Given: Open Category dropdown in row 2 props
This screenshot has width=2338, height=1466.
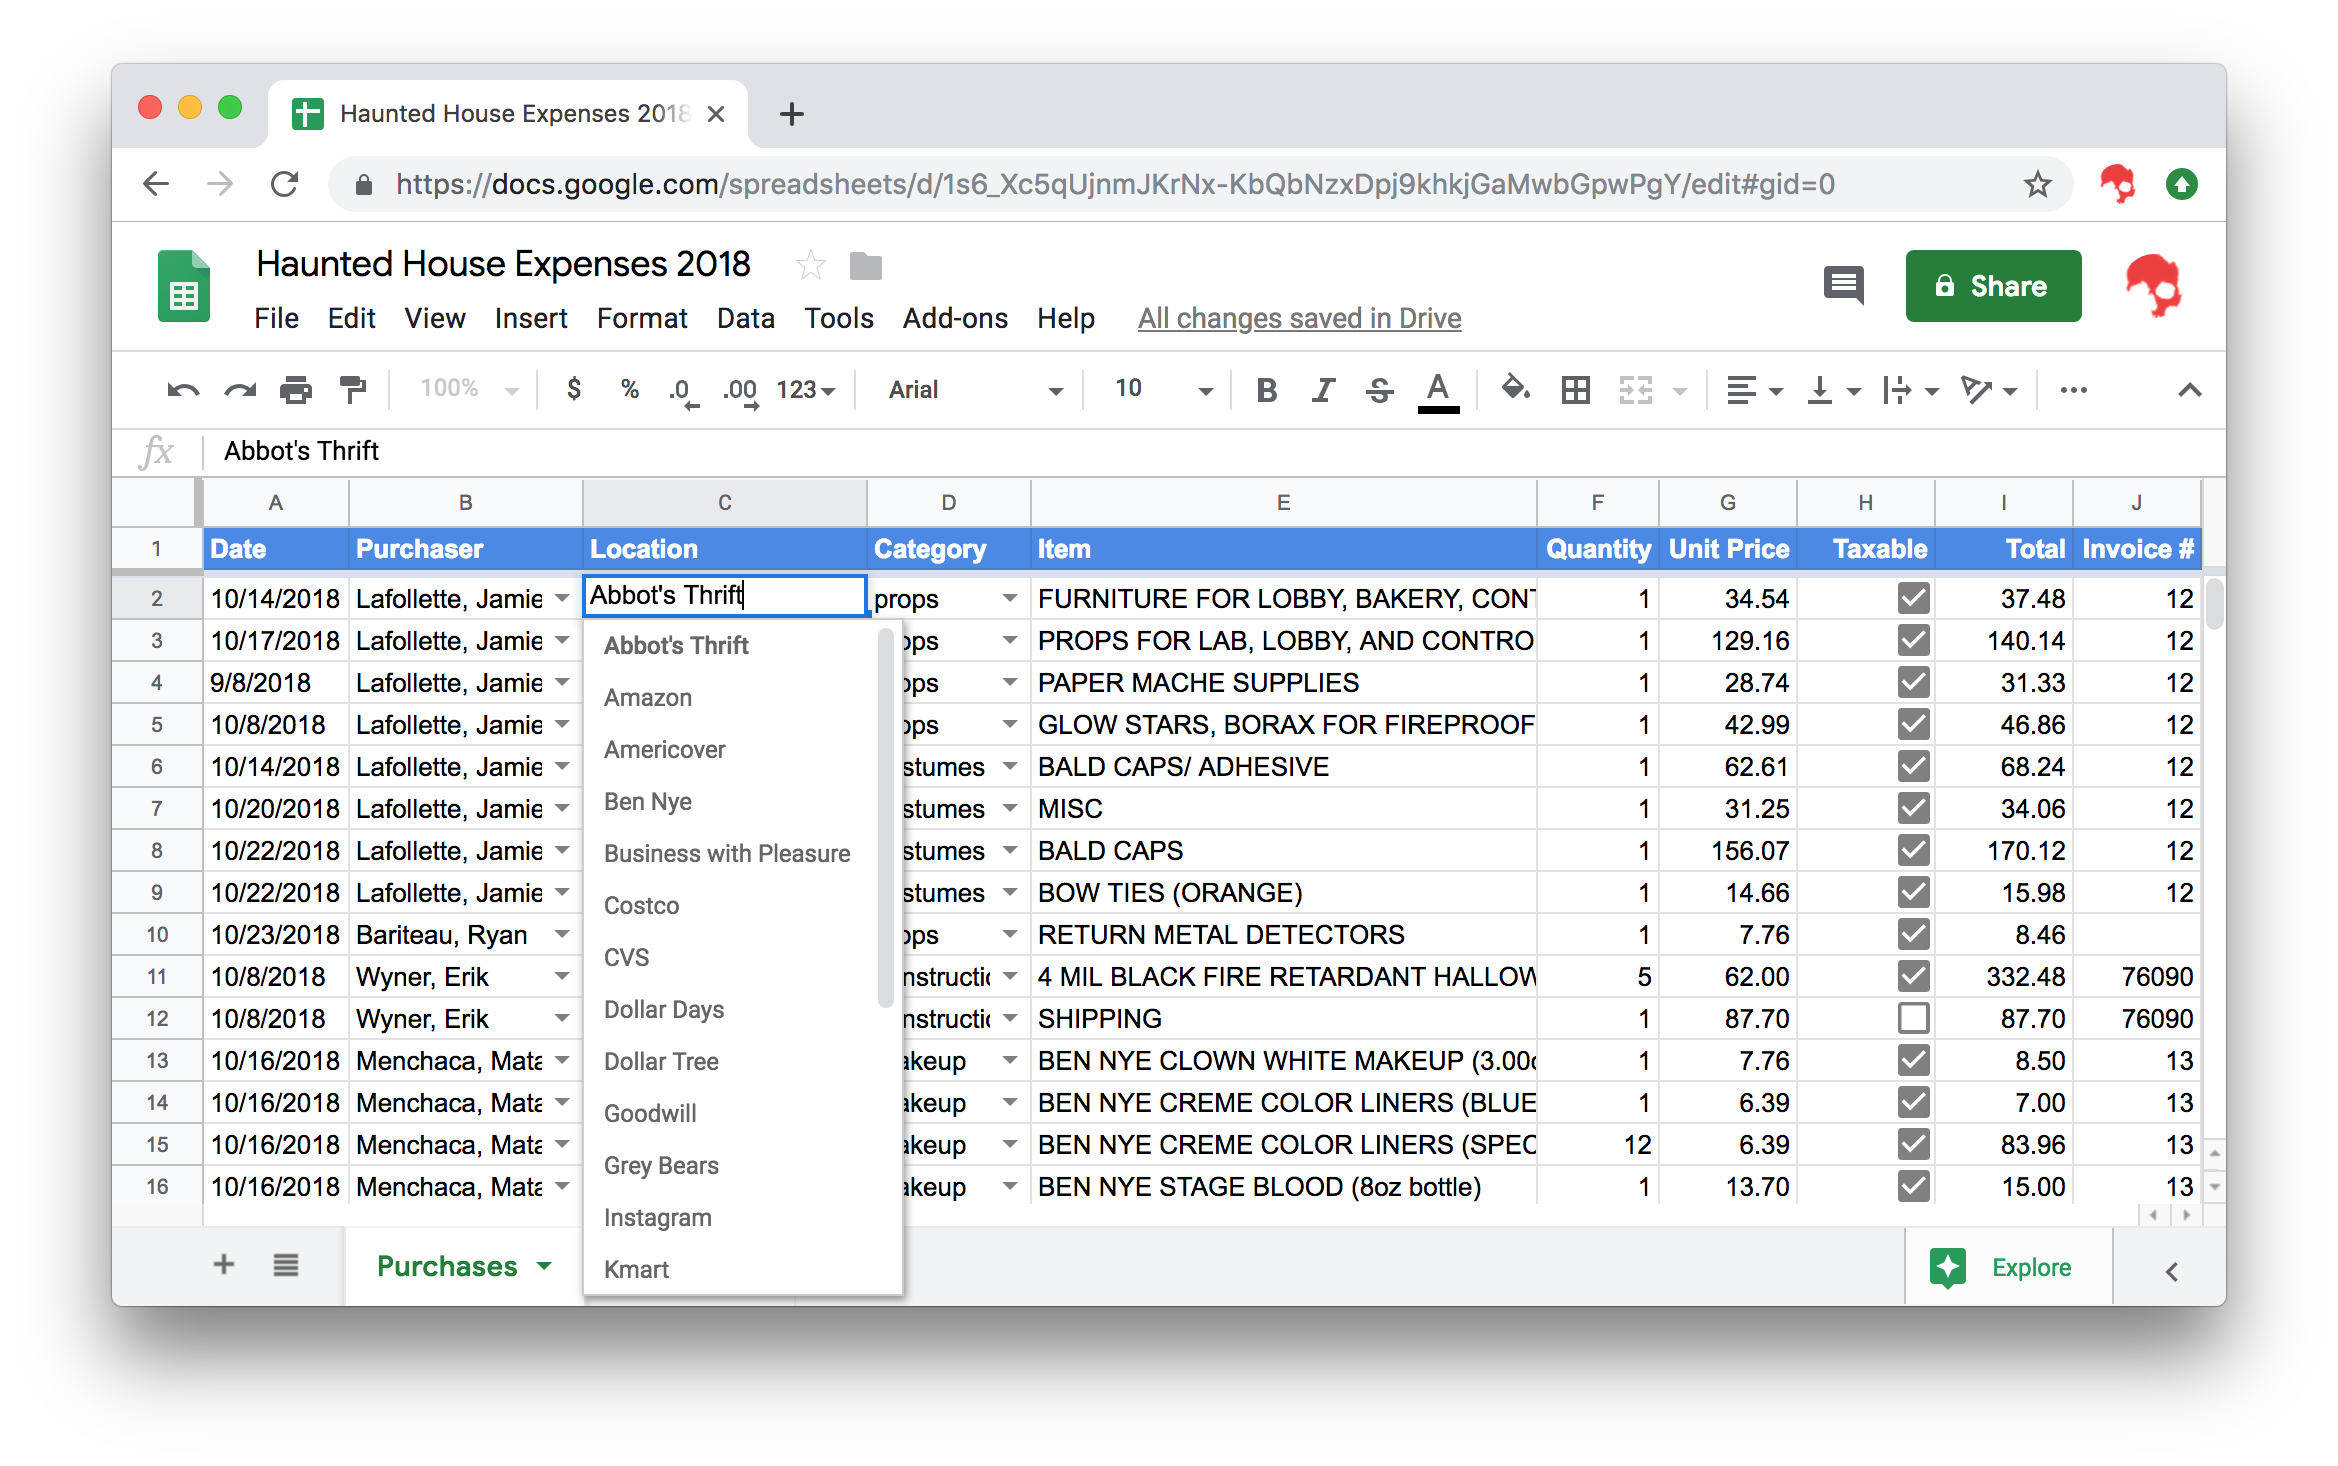Looking at the screenshot, I should click(1010, 598).
